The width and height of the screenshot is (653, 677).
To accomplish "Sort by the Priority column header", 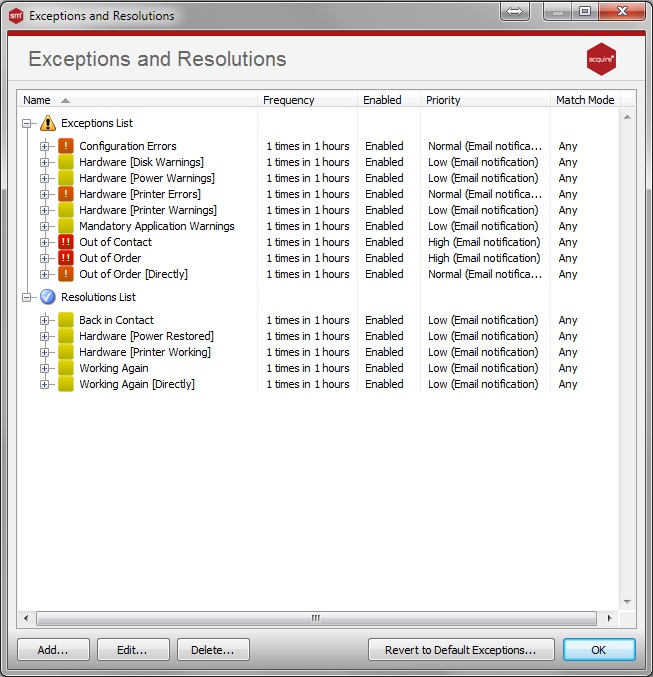I will pos(485,100).
